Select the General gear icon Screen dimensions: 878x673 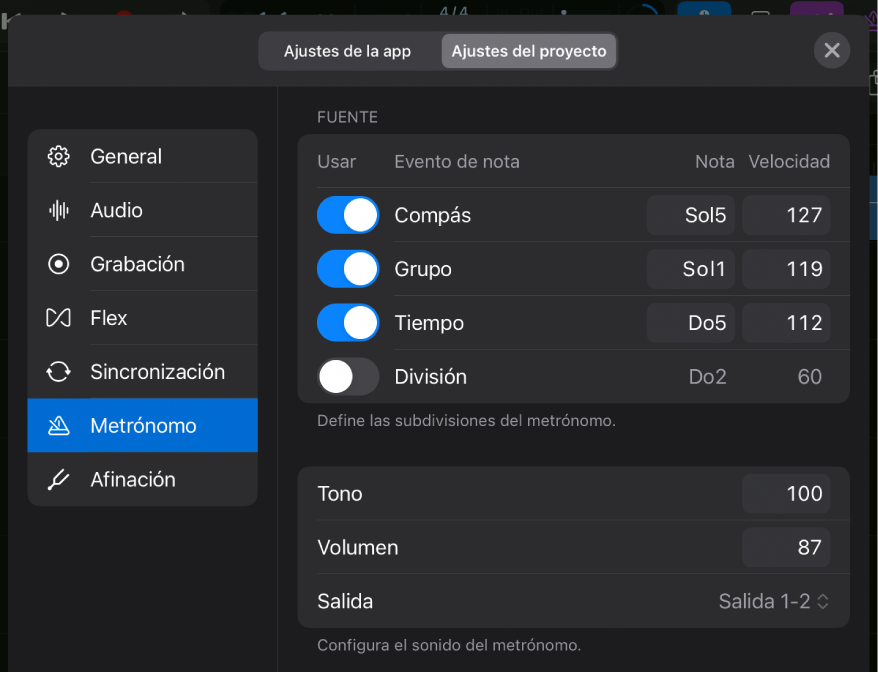[58, 156]
